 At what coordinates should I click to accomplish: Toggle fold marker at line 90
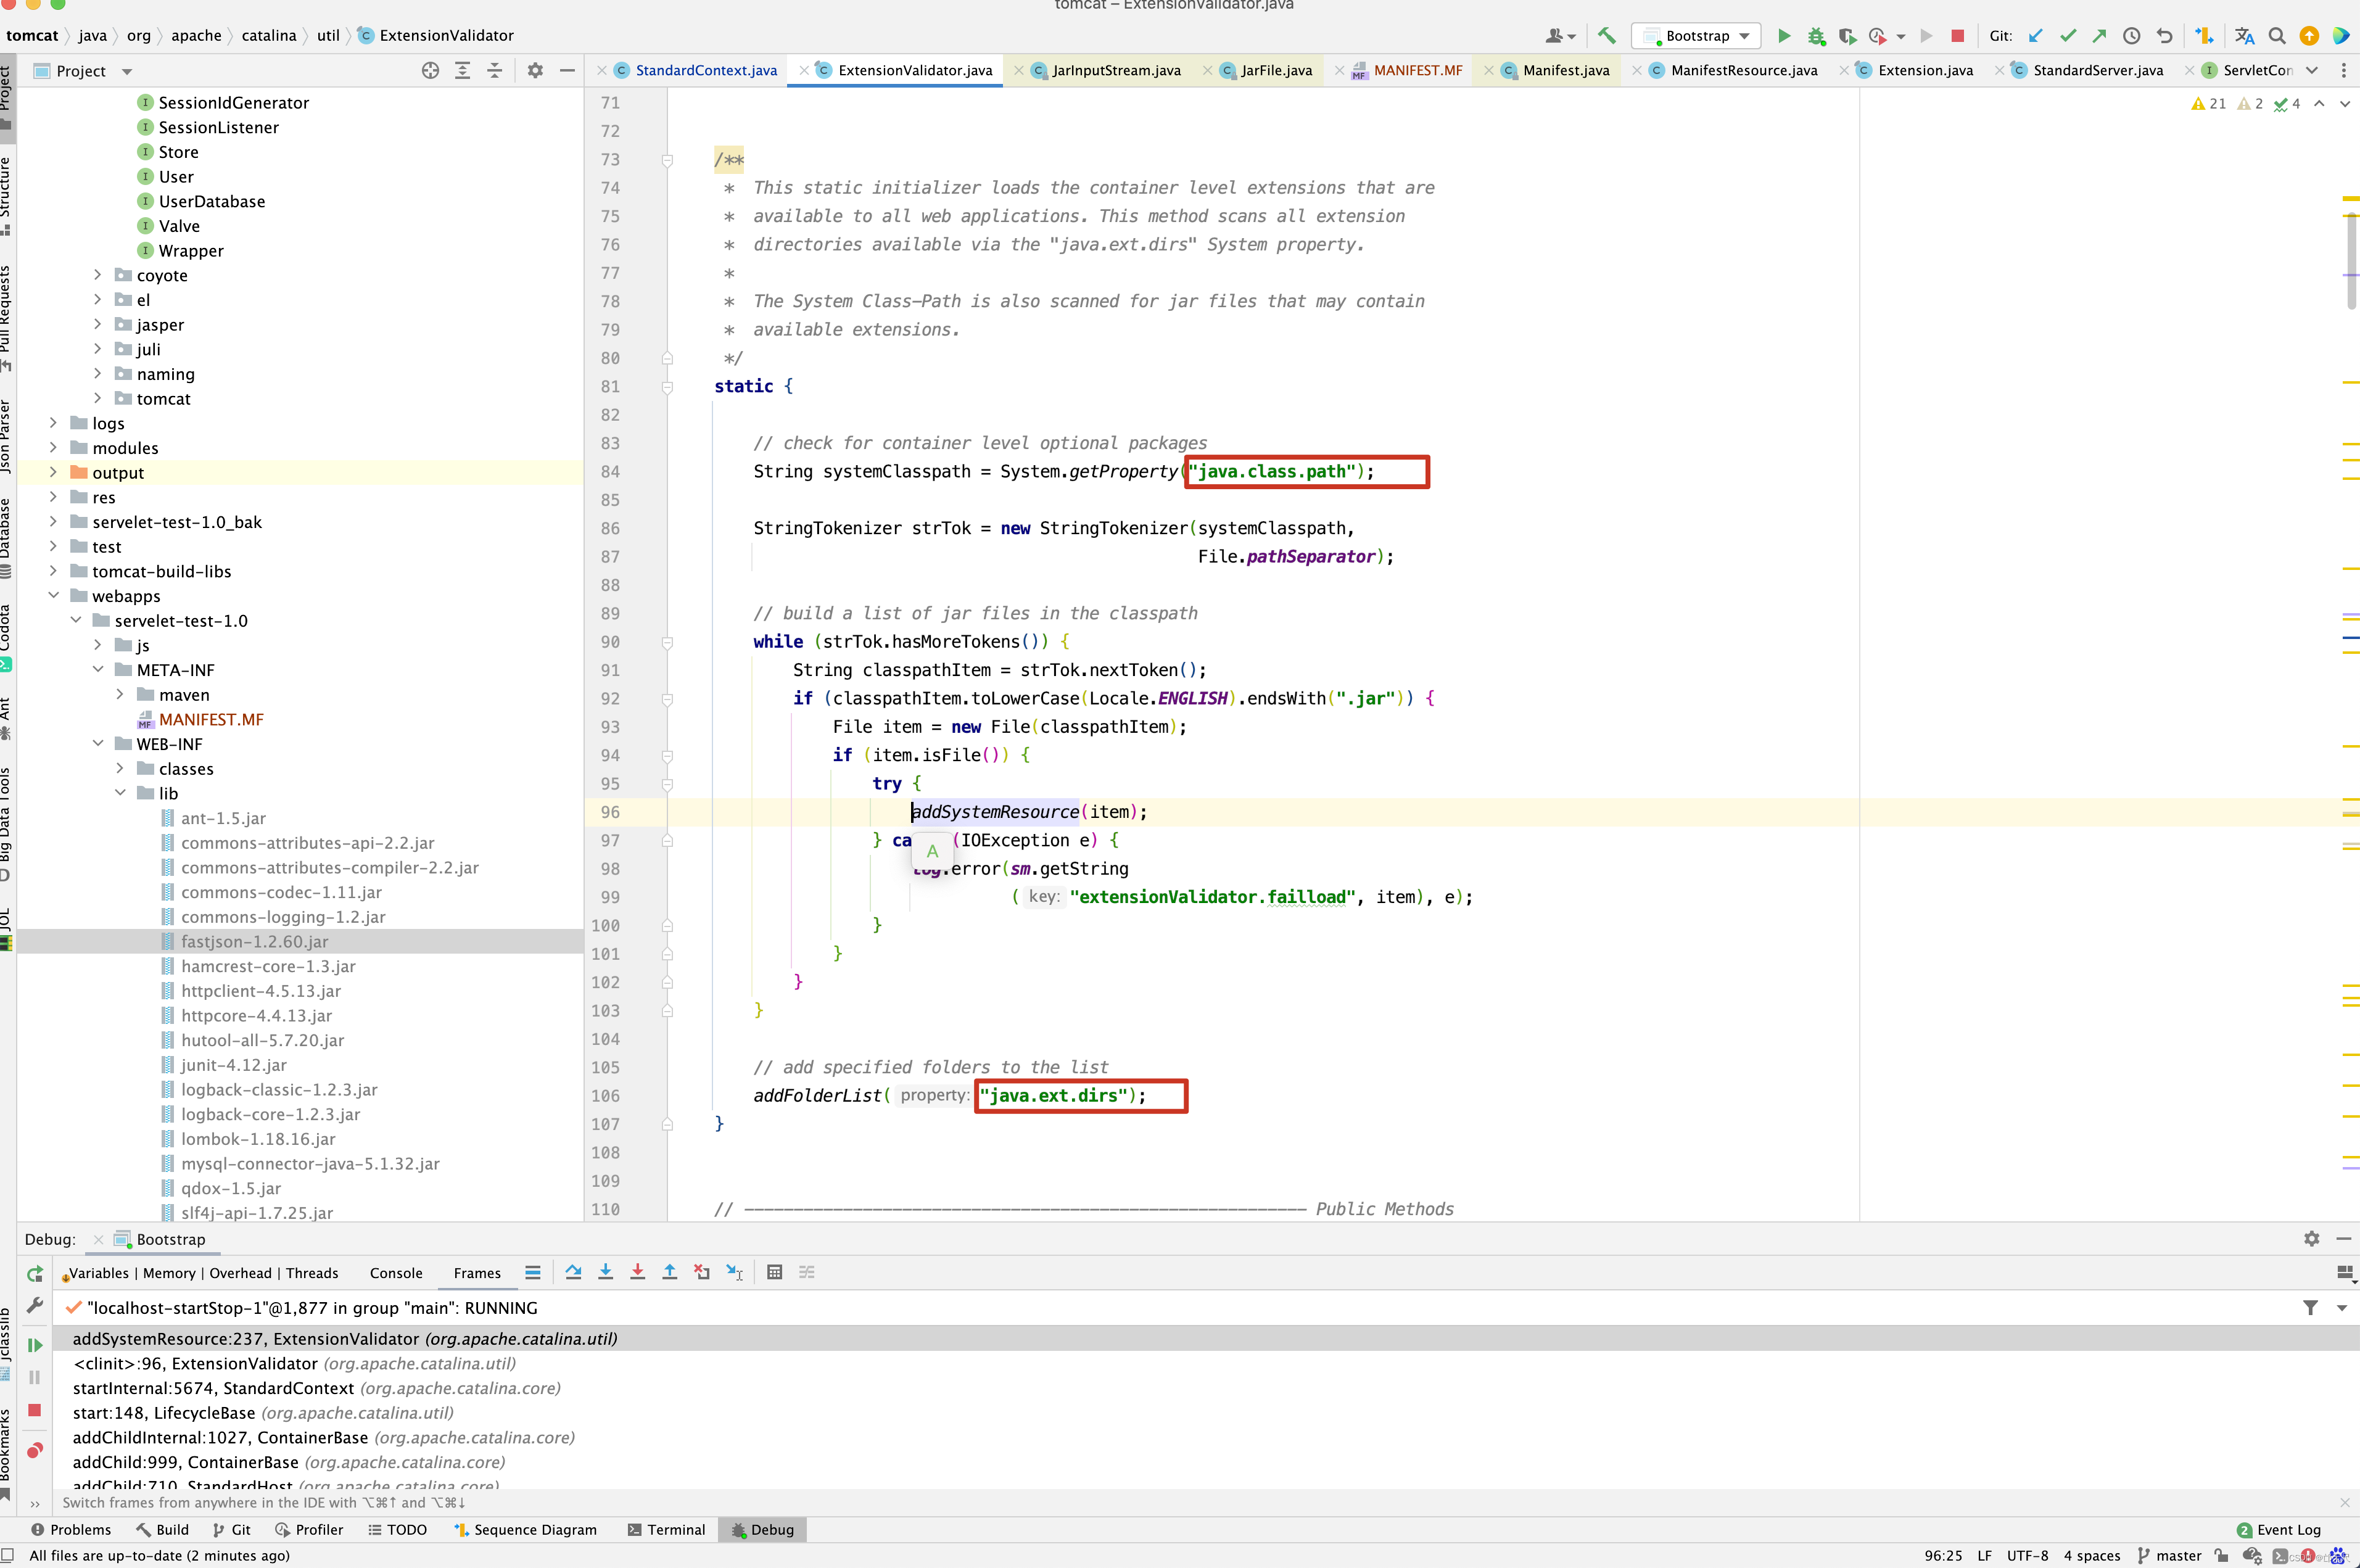click(x=667, y=642)
